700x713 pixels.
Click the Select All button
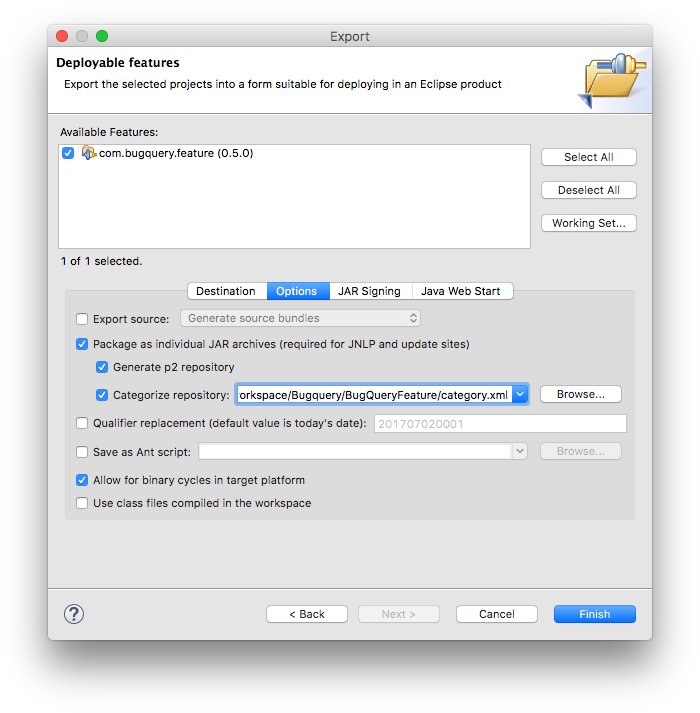(x=589, y=157)
